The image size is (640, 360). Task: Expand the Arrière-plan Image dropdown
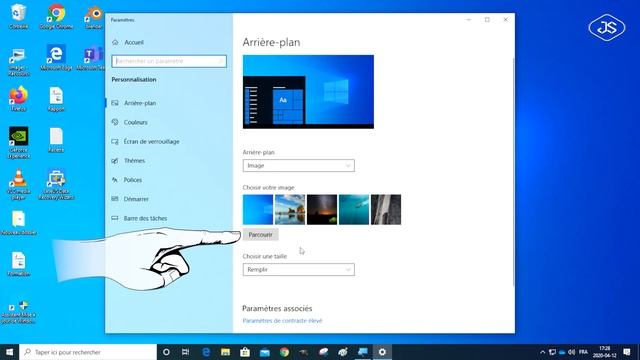298,165
